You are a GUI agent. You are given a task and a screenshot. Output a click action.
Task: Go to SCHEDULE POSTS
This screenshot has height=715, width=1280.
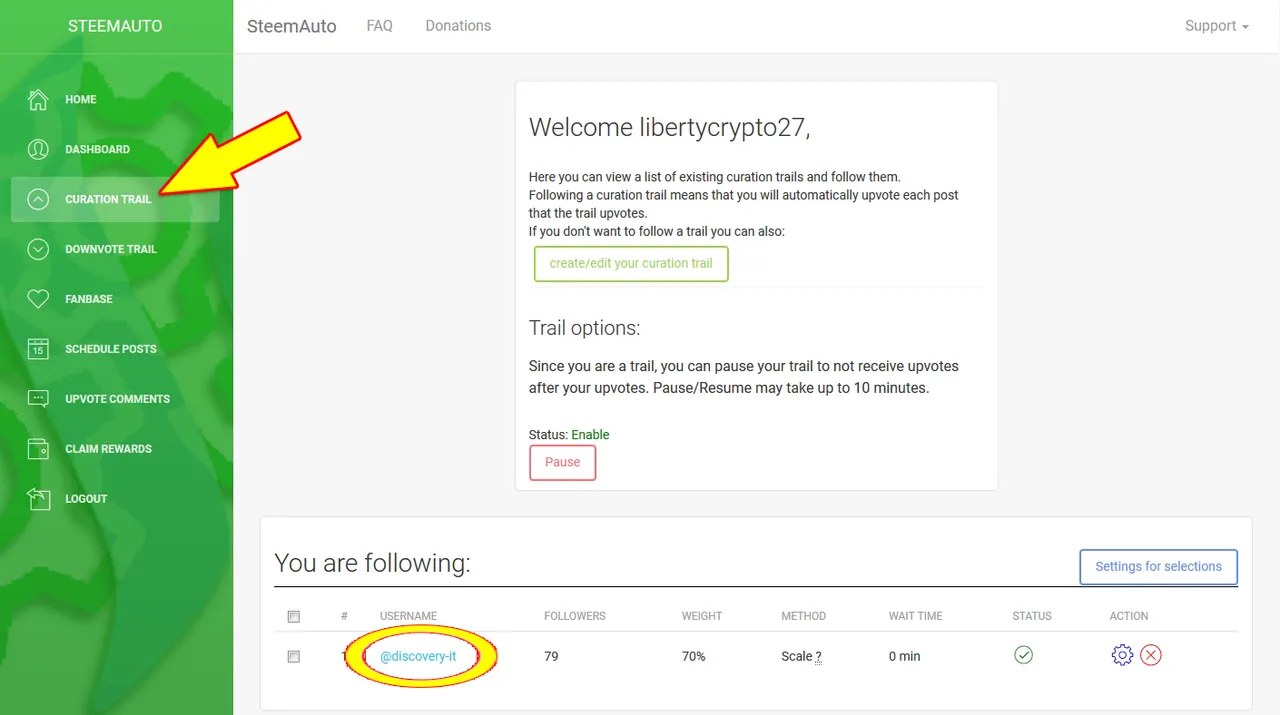[x=115, y=349]
